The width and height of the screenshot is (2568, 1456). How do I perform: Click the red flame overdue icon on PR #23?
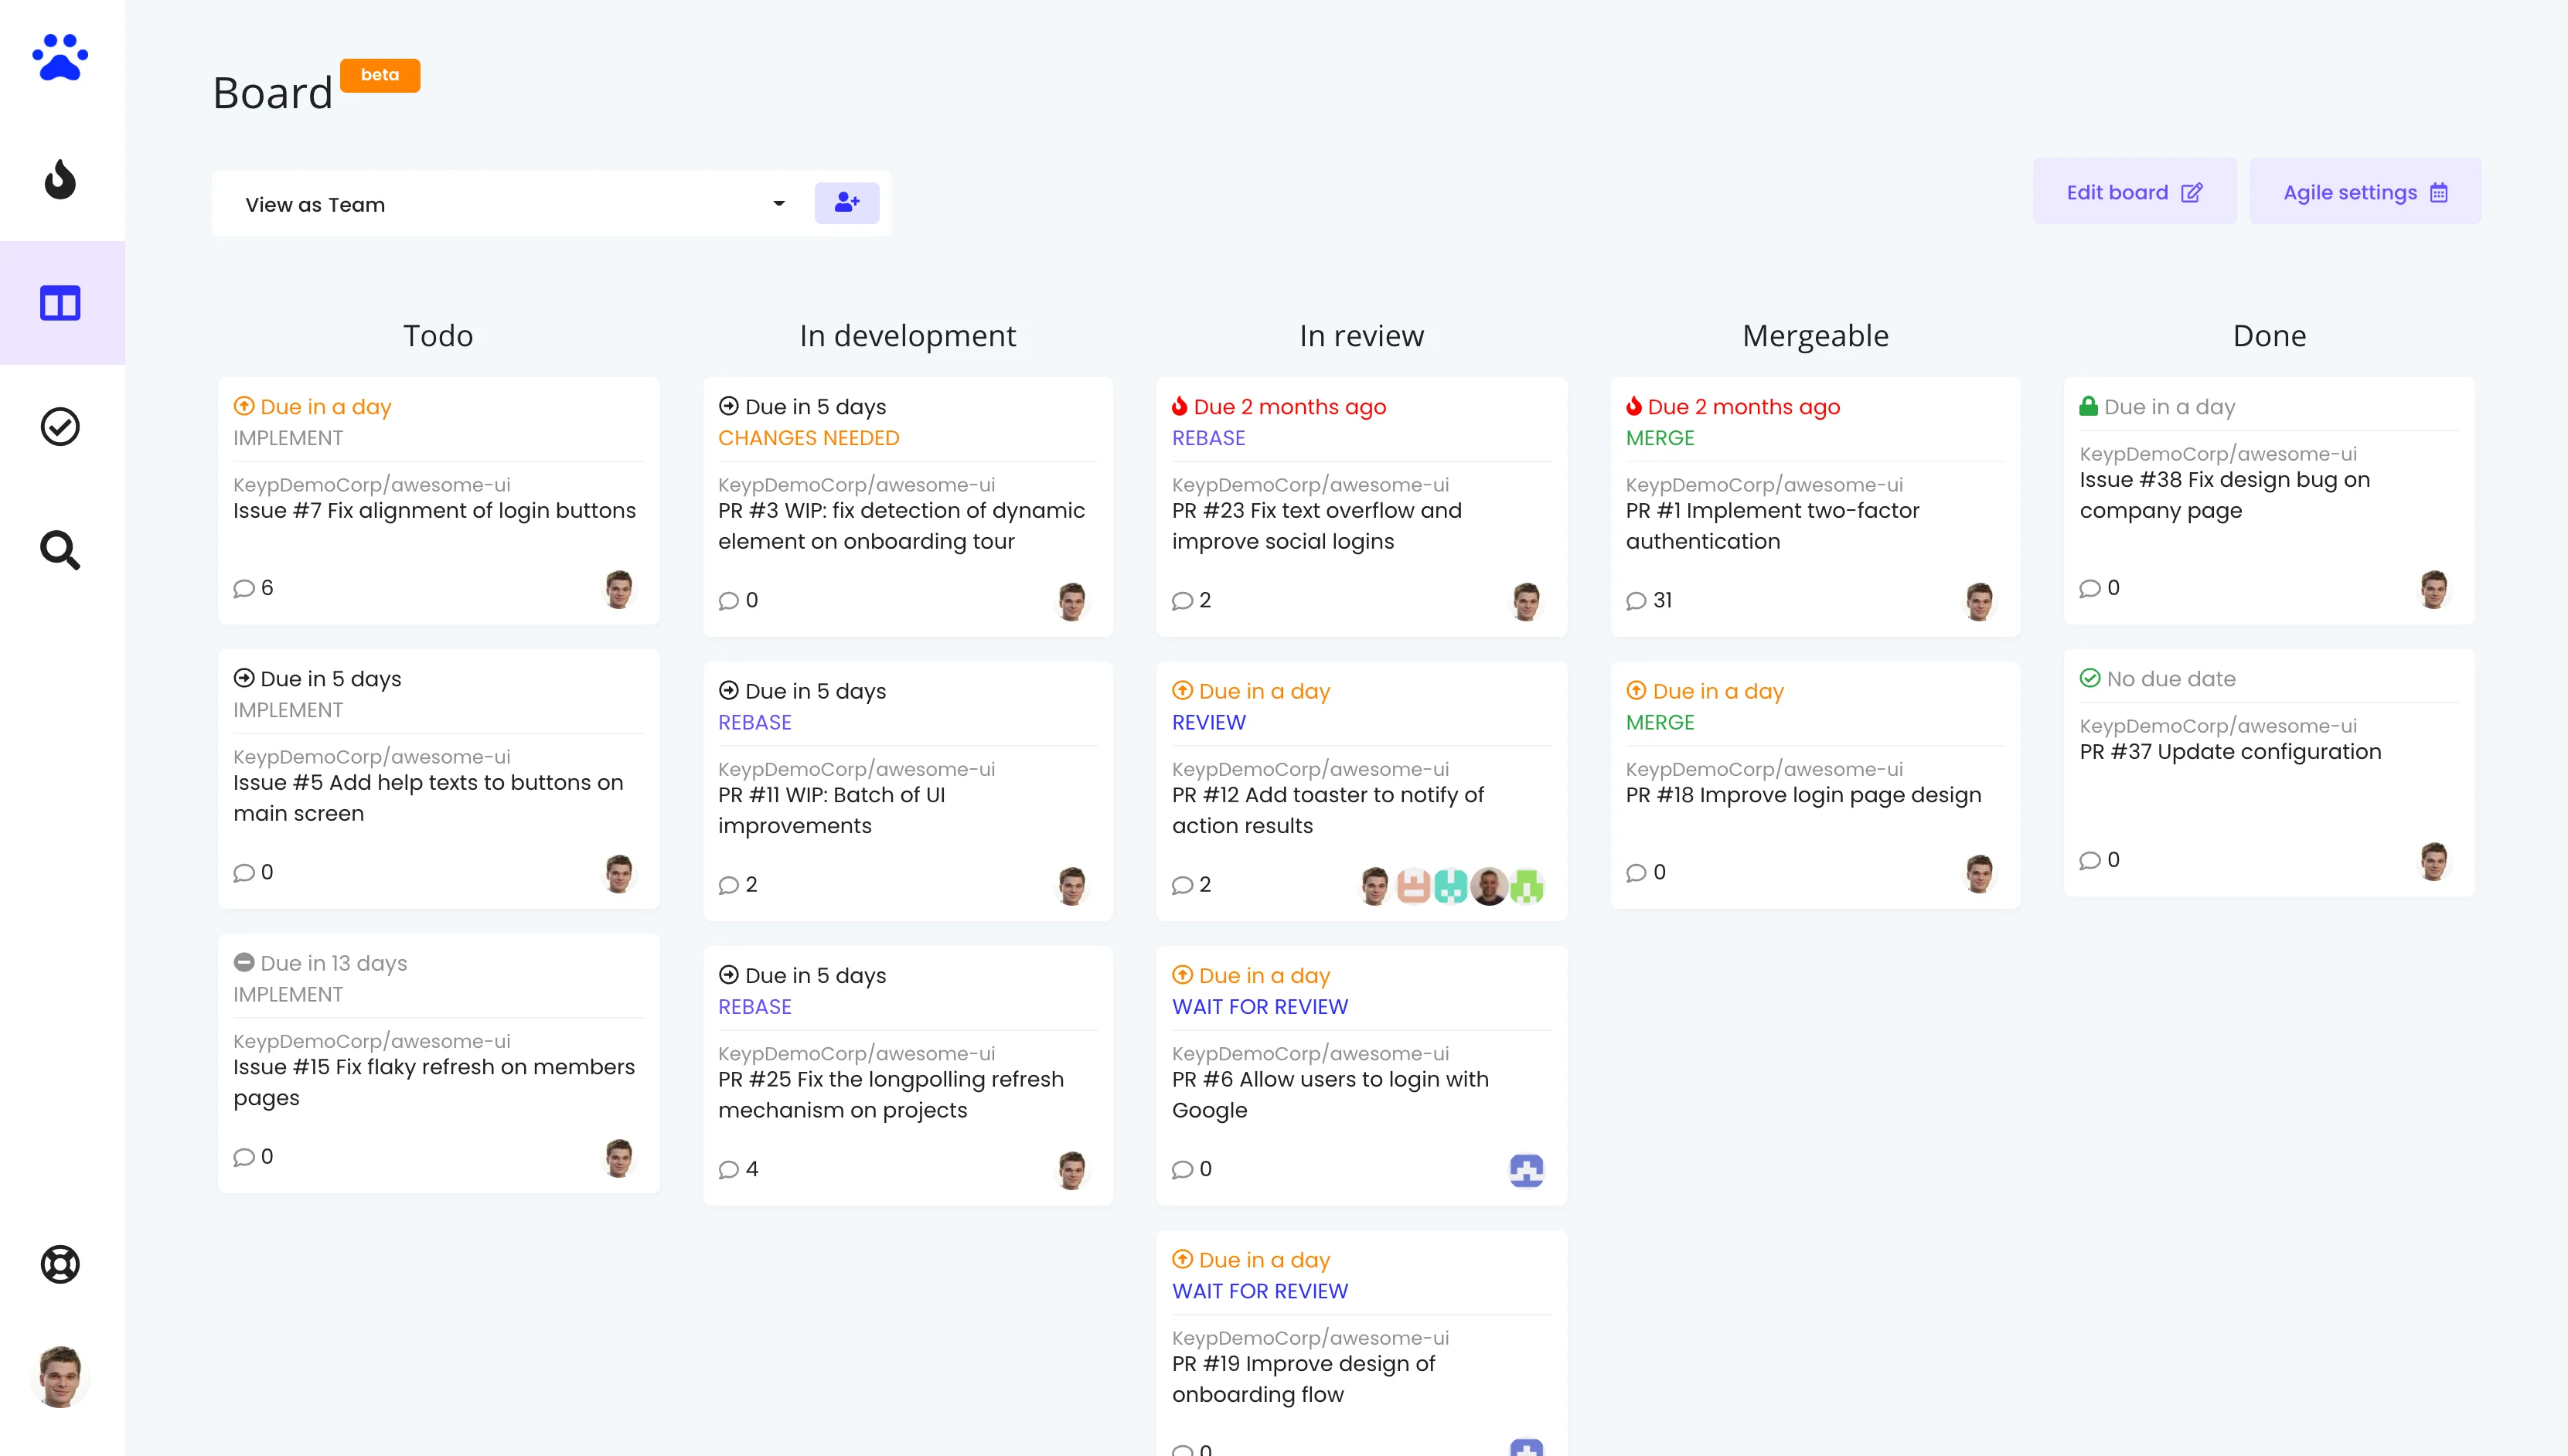pyautogui.click(x=1181, y=406)
